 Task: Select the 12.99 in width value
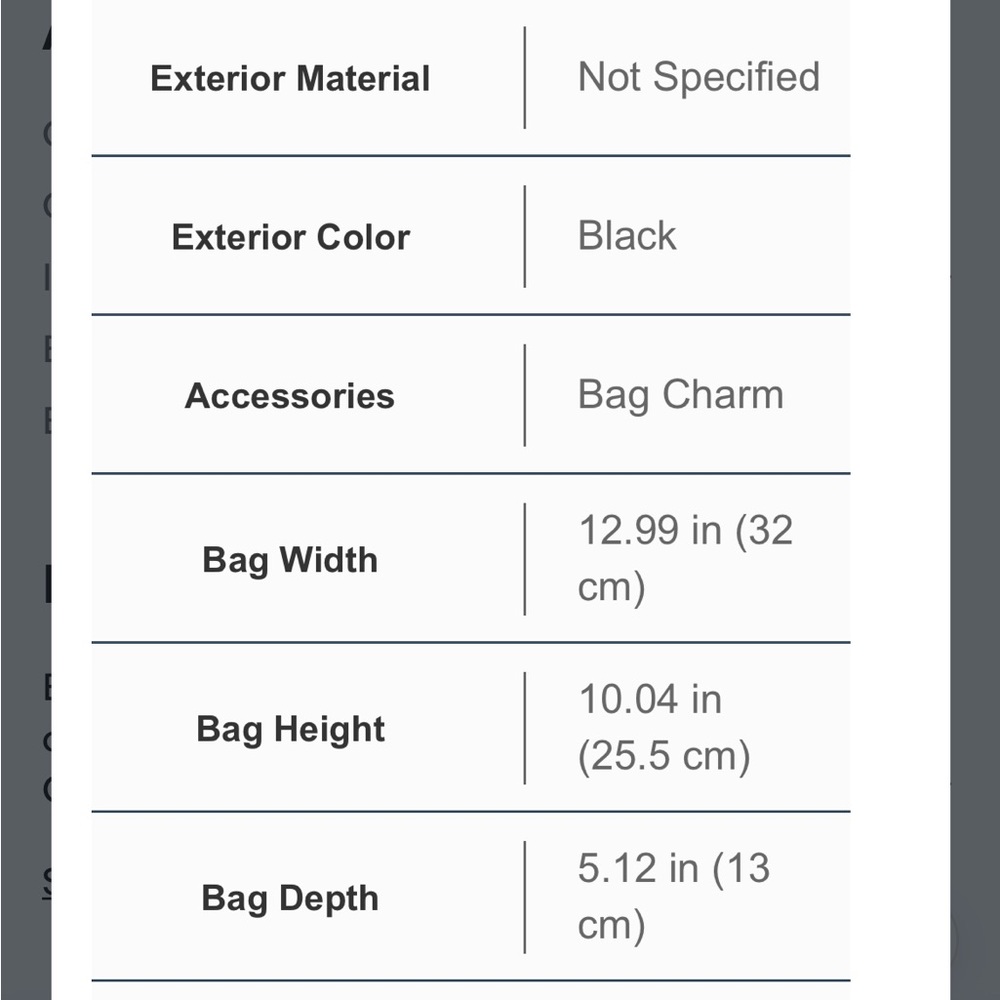click(x=685, y=558)
